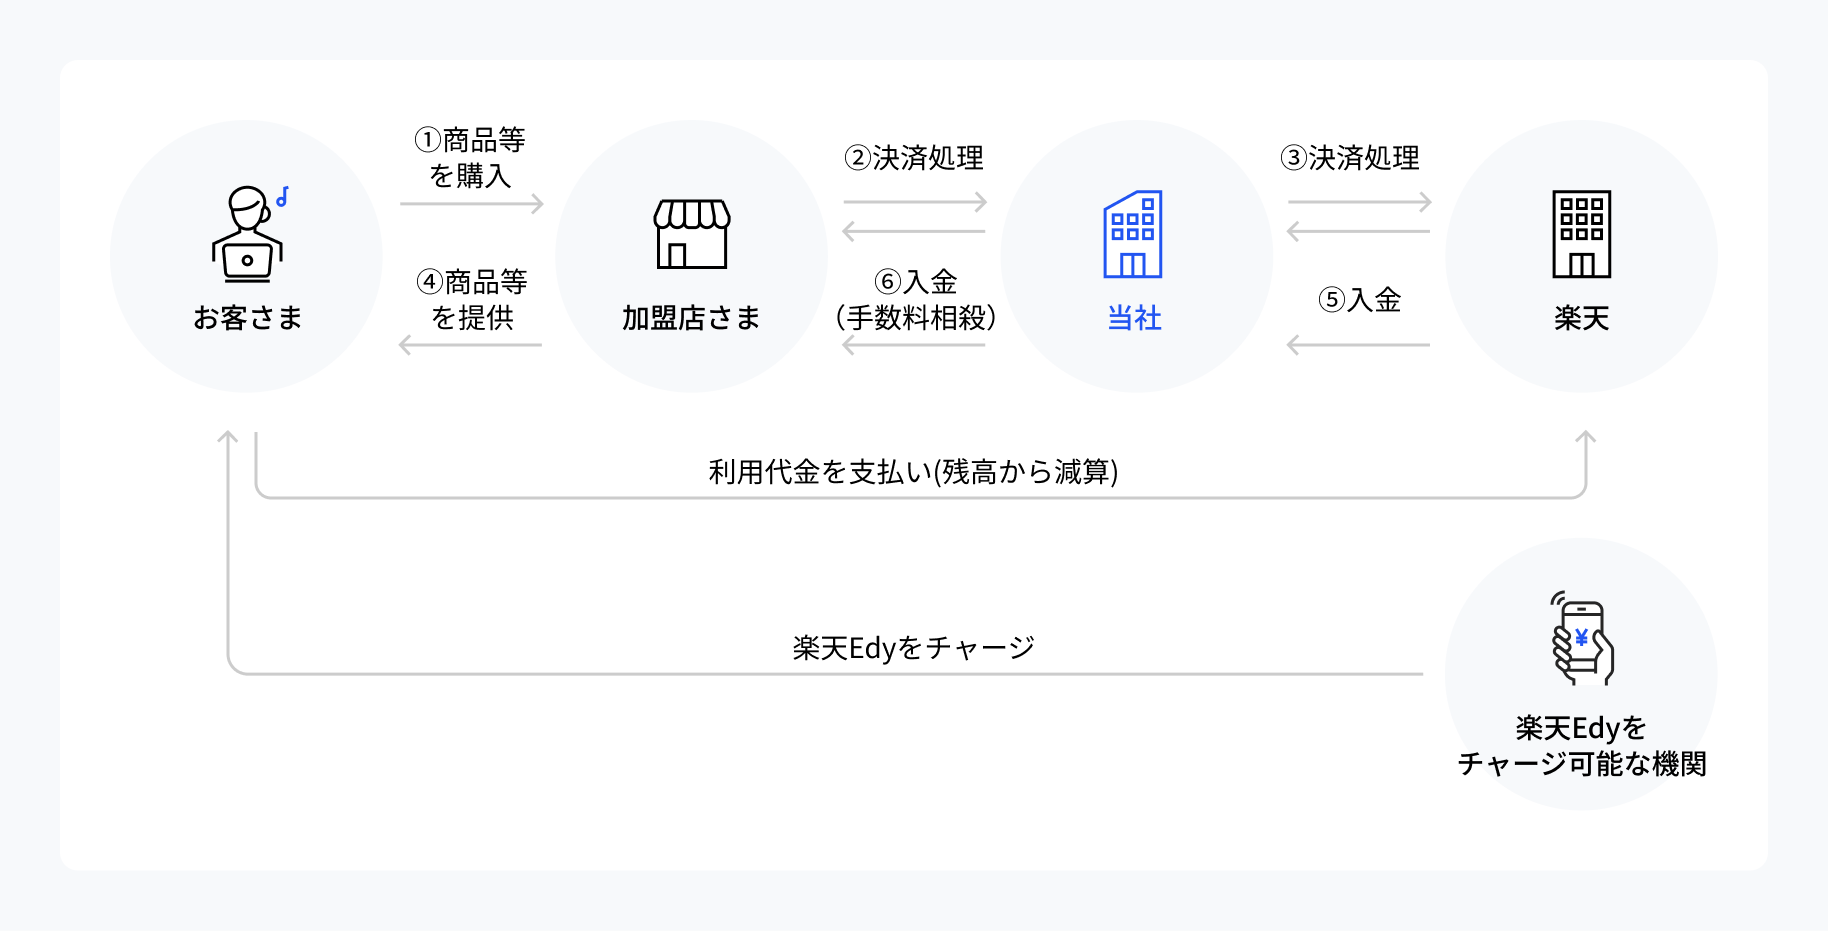Click the ⑥入金(手数料相殺) step text
This screenshot has height=931, width=1828.
pyautogui.click(x=915, y=300)
